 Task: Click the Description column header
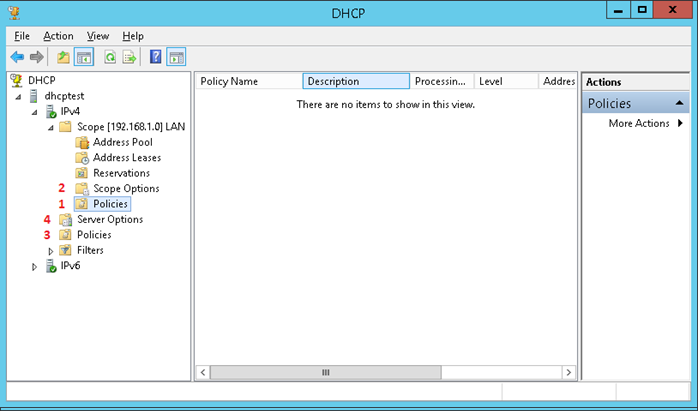click(x=356, y=81)
